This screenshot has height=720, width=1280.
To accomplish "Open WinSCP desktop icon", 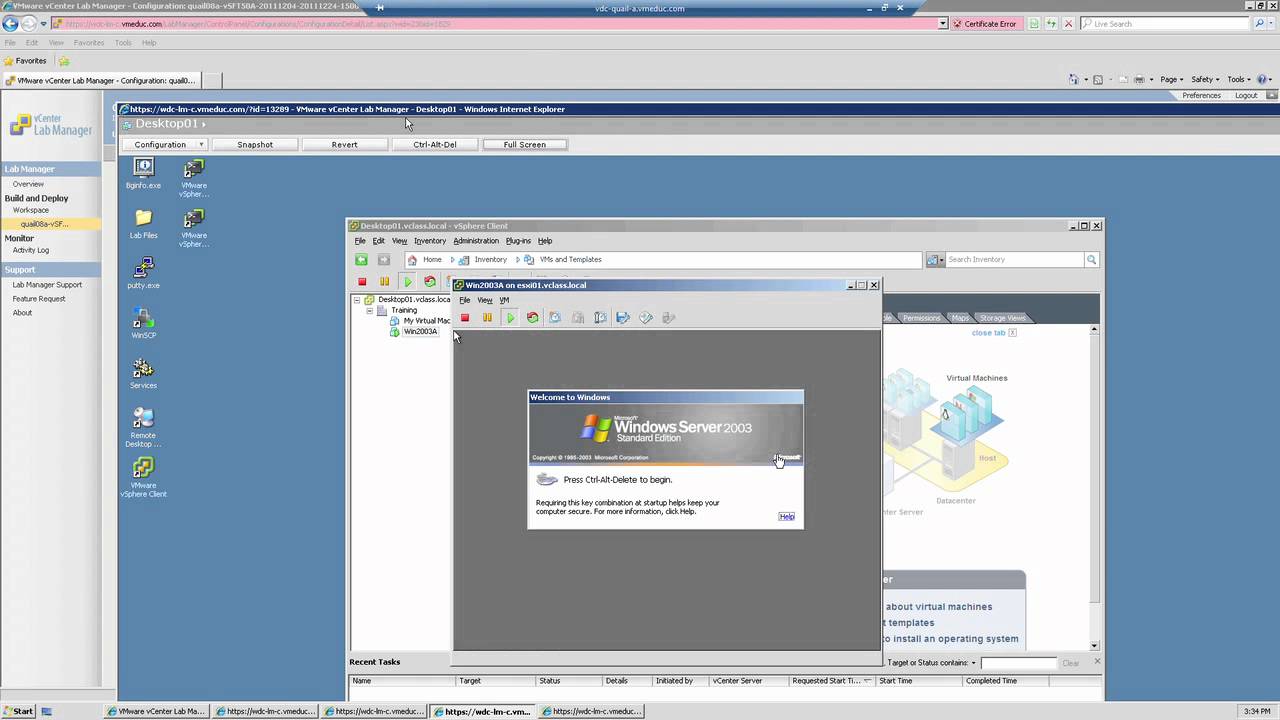I will (x=143, y=323).
